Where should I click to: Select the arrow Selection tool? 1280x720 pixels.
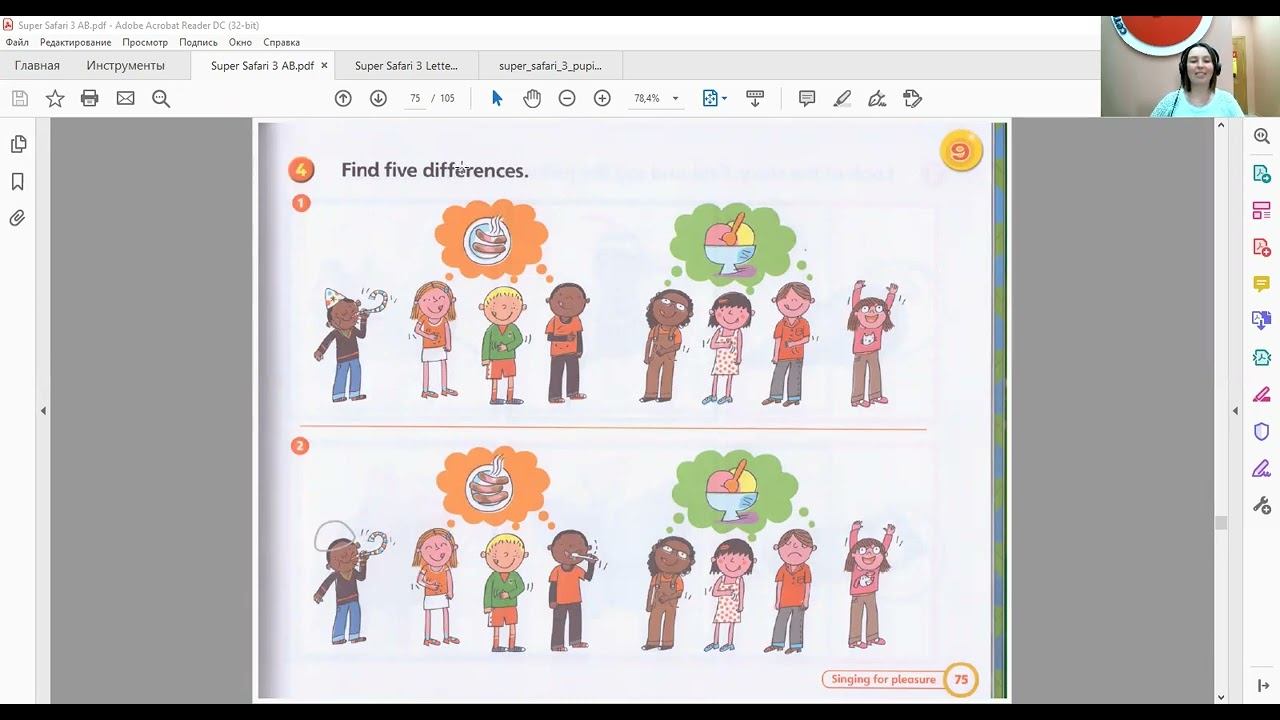click(497, 98)
